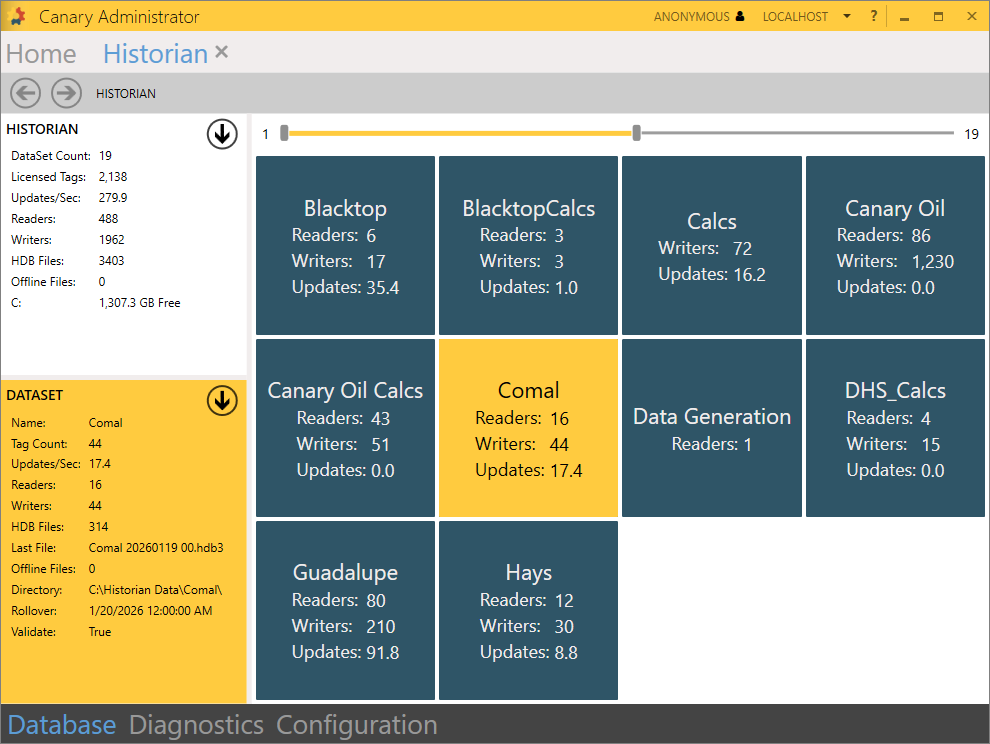Open the help question mark icon
The image size is (990, 744).
pyautogui.click(x=873, y=16)
